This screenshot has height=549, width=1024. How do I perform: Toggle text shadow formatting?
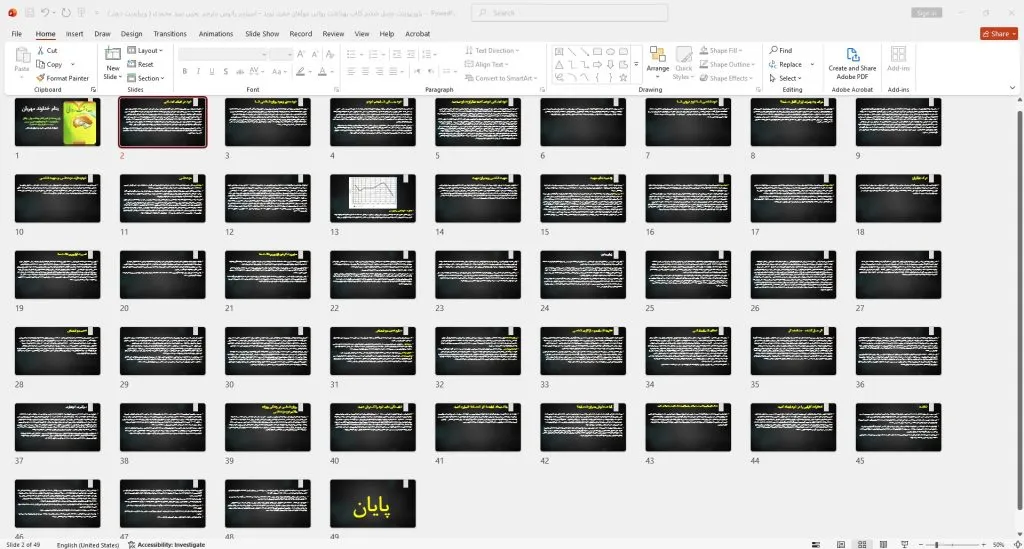pyautogui.click(x=226, y=72)
